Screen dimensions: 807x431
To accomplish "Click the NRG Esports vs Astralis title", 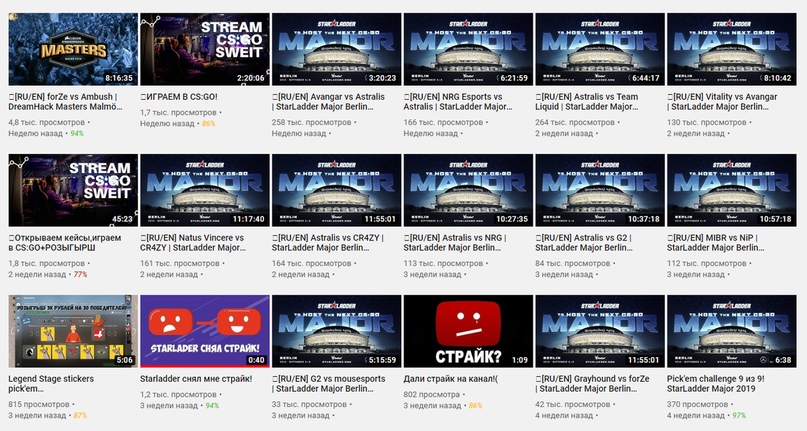I will 466,103.
